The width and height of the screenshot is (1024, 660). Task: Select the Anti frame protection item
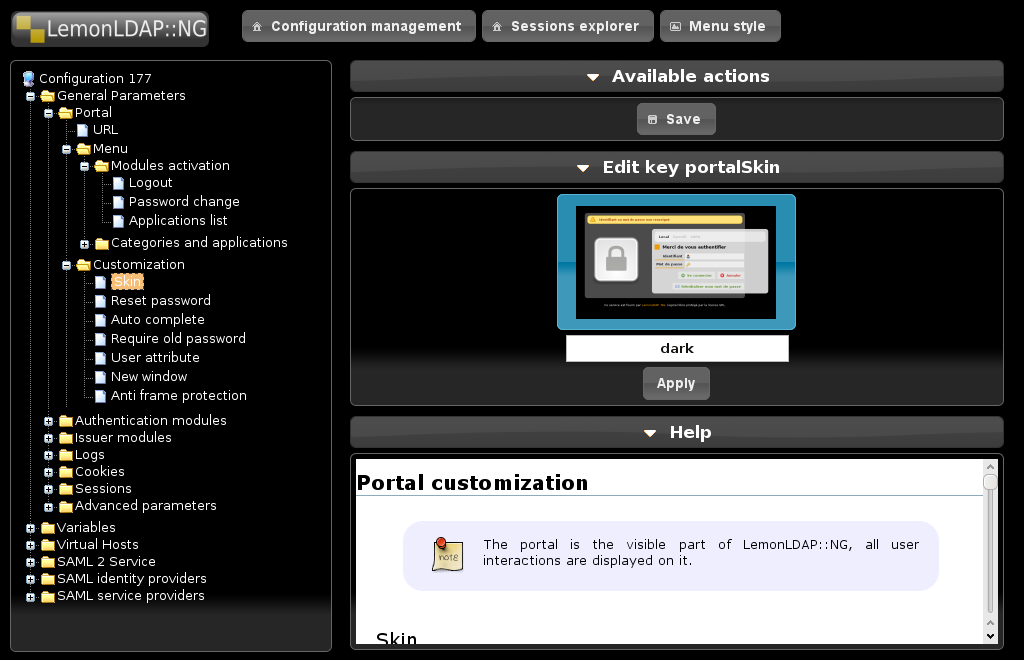pos(178,396)
